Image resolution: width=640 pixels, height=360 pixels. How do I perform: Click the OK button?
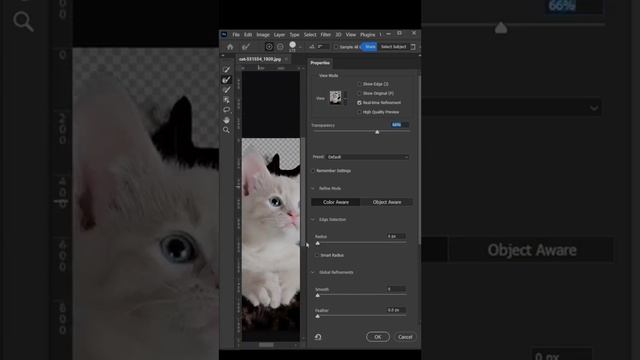pyautogui.click(x=378, y=337)
